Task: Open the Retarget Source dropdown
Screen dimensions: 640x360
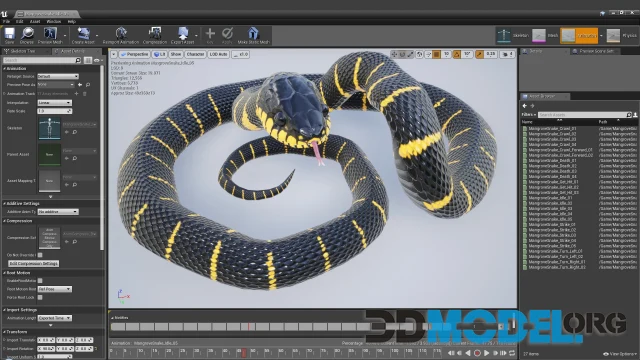Action: [x=58, y=76]
